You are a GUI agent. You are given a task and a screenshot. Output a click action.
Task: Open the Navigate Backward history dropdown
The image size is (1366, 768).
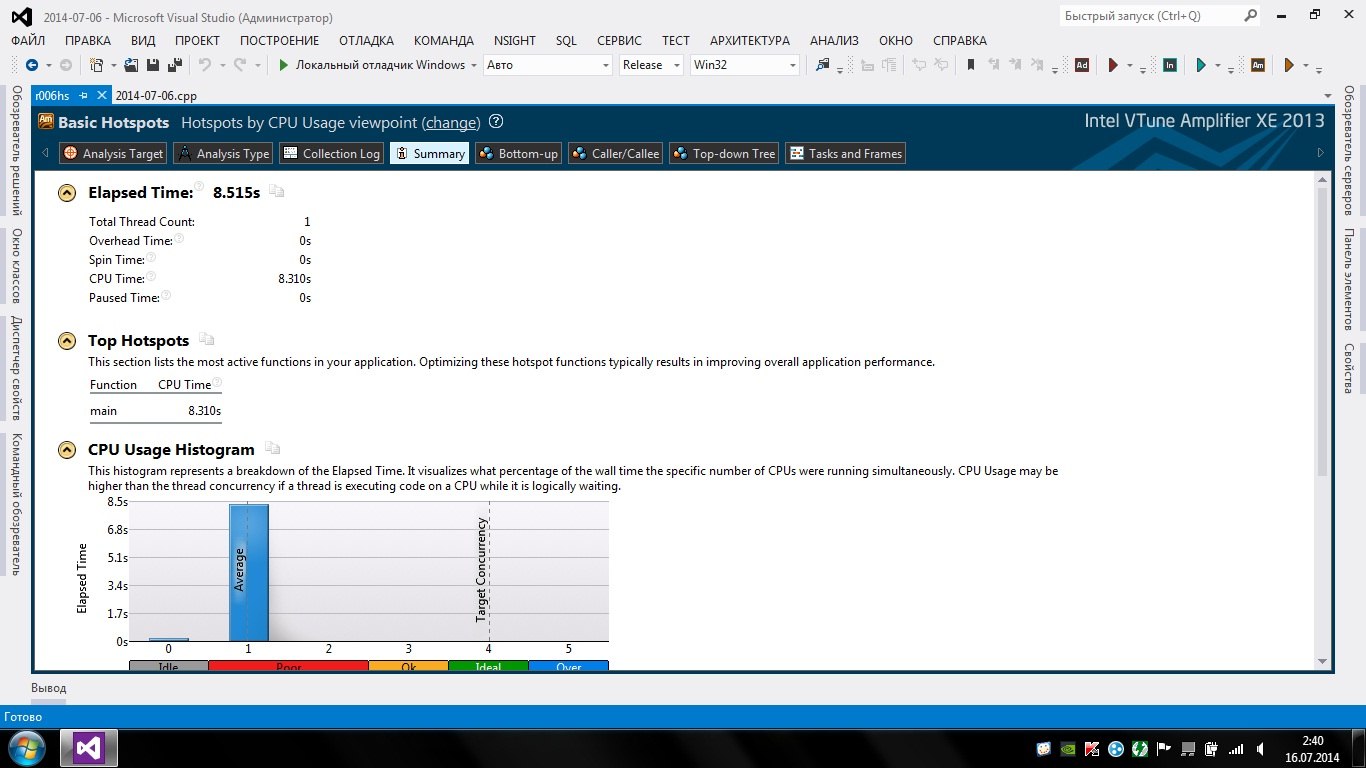pyautogui.click(x=48, y=65)
